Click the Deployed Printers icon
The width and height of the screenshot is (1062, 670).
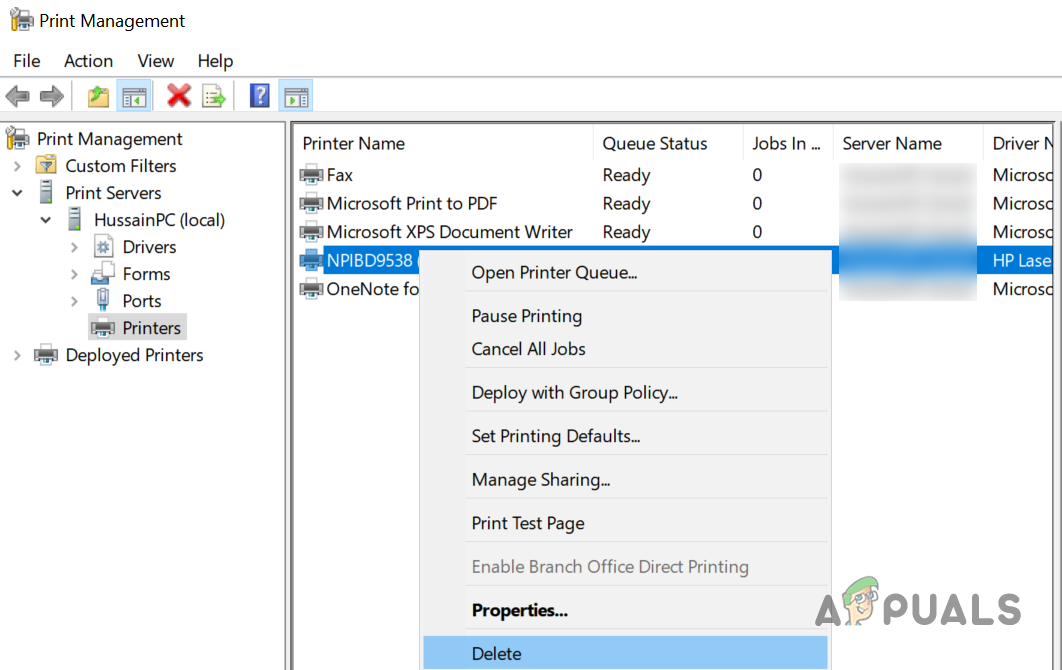click(46, 355)
